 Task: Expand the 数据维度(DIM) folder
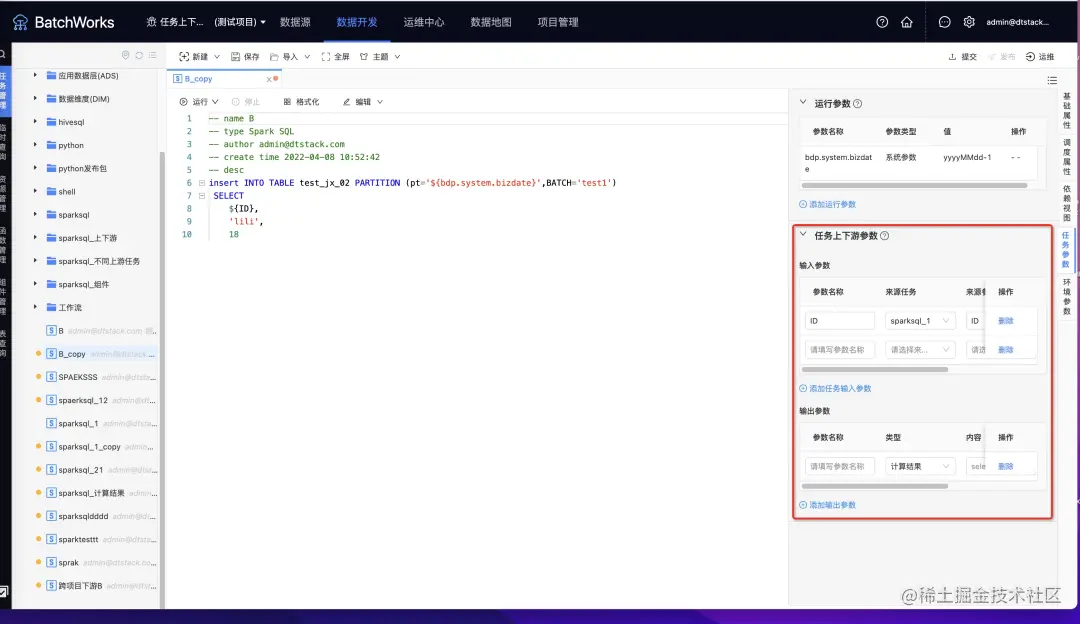pyautogui.click(x=35, y=98)
